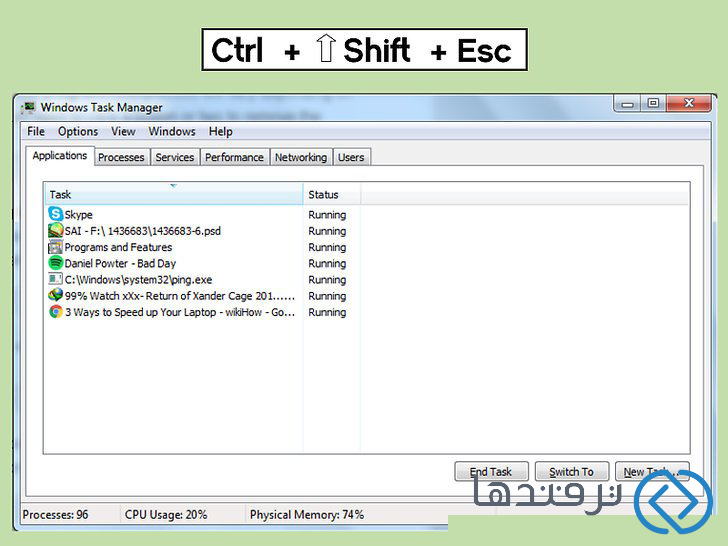Click the download manager icon at 99% Watch
Screen dimensions: 728x546
coord(56,295)
